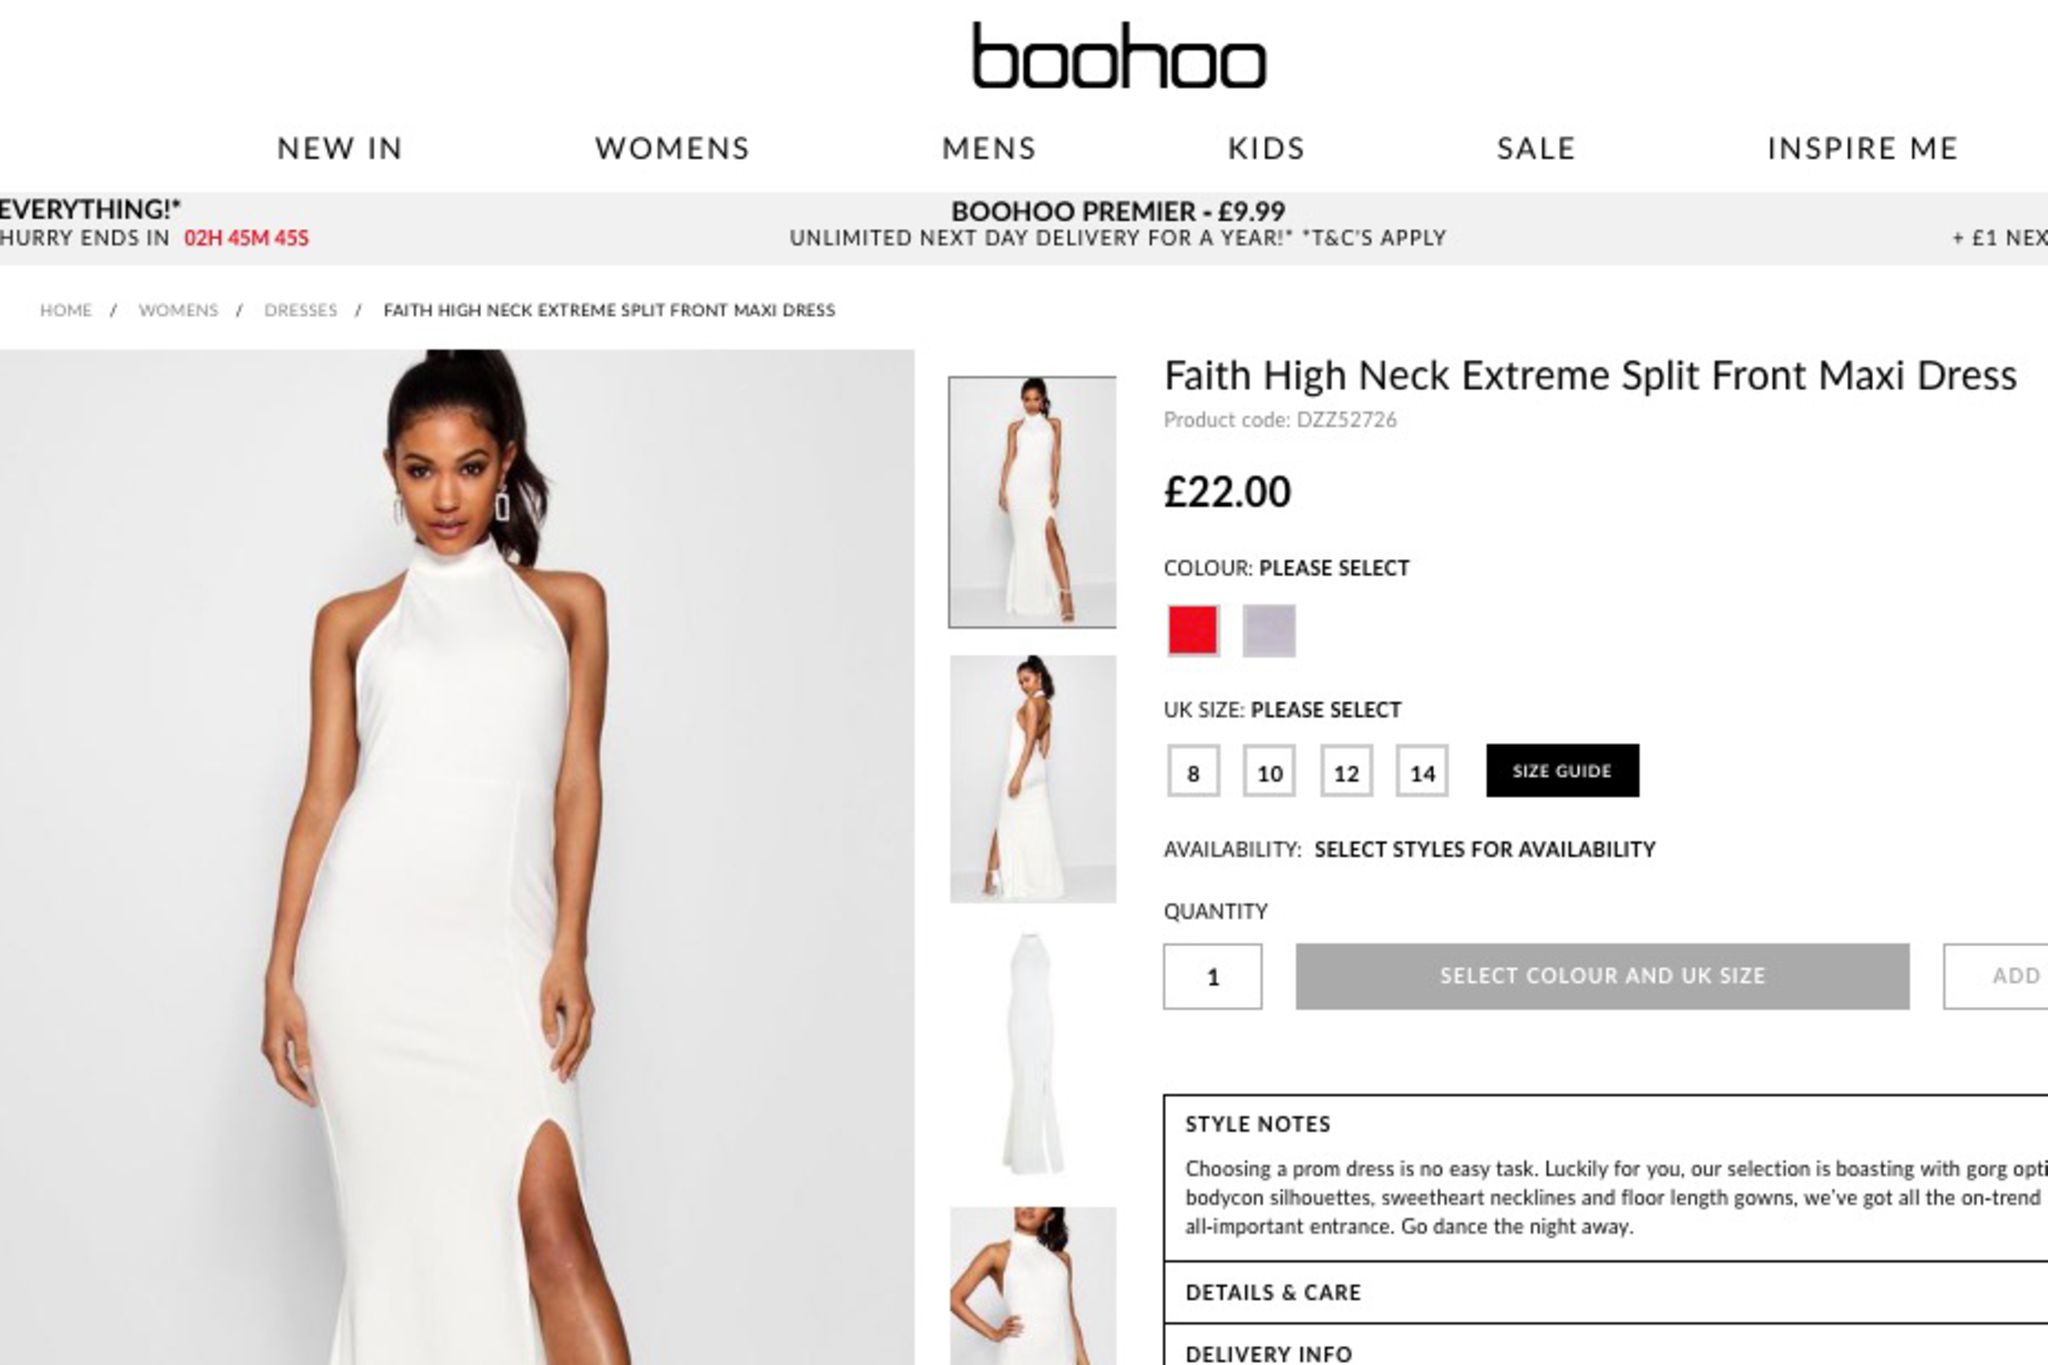The image size is (2048, 1365).
Task: Open the WOMENS menu
Action: coord(672,148)
